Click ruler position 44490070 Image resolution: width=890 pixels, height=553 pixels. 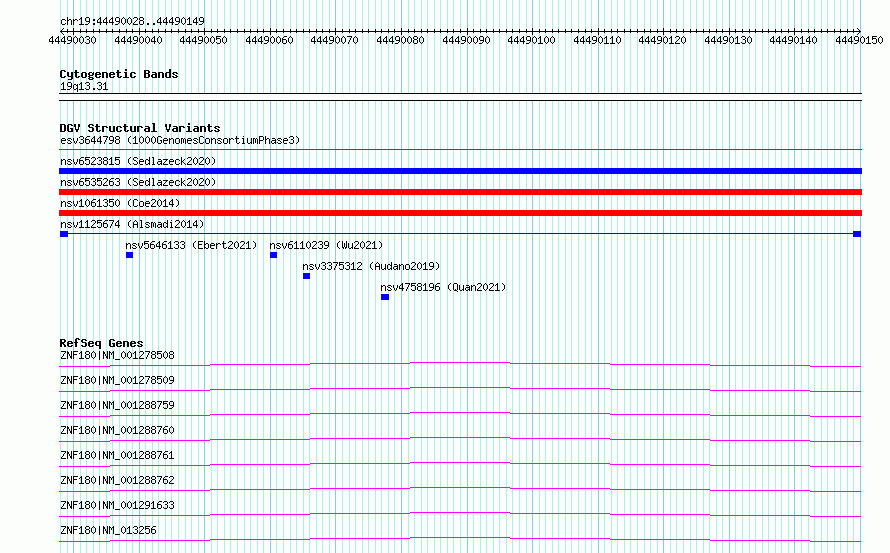coord(335,40)
